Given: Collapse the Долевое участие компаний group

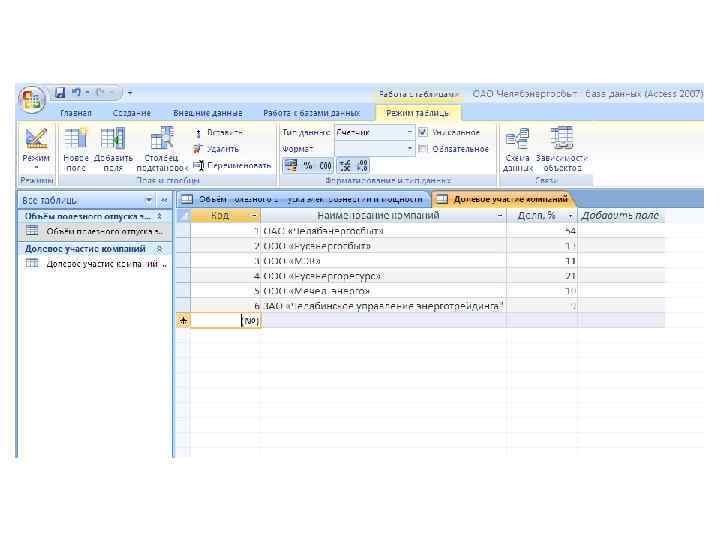Looking at the screenshot, I should (159, 249).
